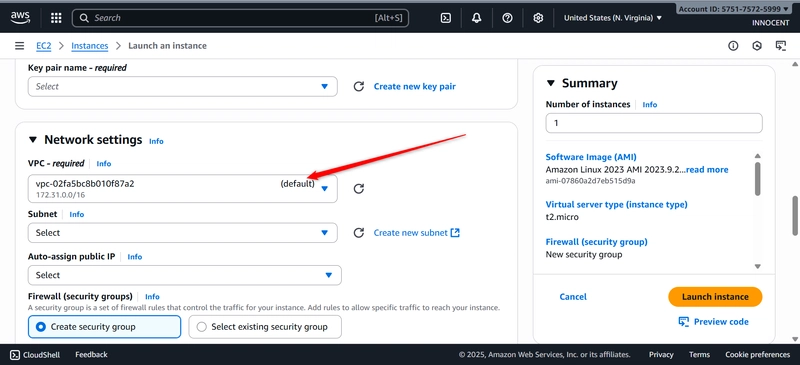Click Firewall (security group) heading in Summary
800x365 pixels.
(x=596, y=242)
